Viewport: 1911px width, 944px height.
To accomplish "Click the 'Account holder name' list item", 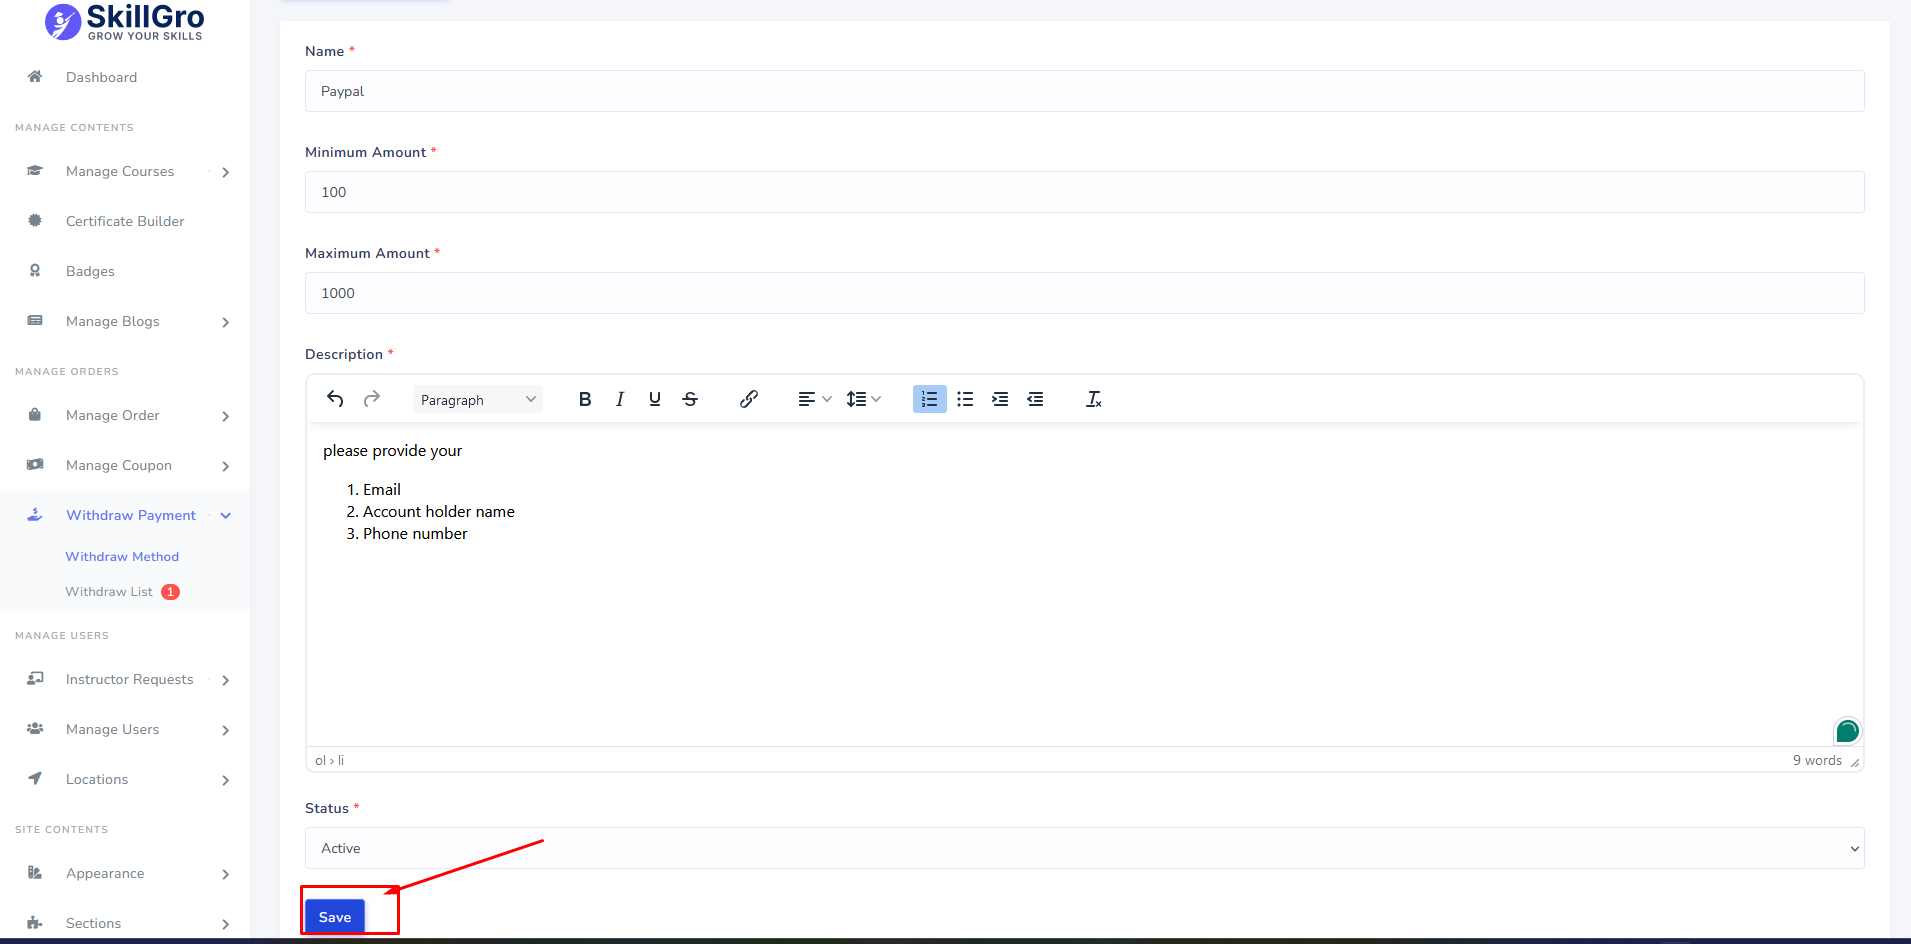I will [439, 512].
